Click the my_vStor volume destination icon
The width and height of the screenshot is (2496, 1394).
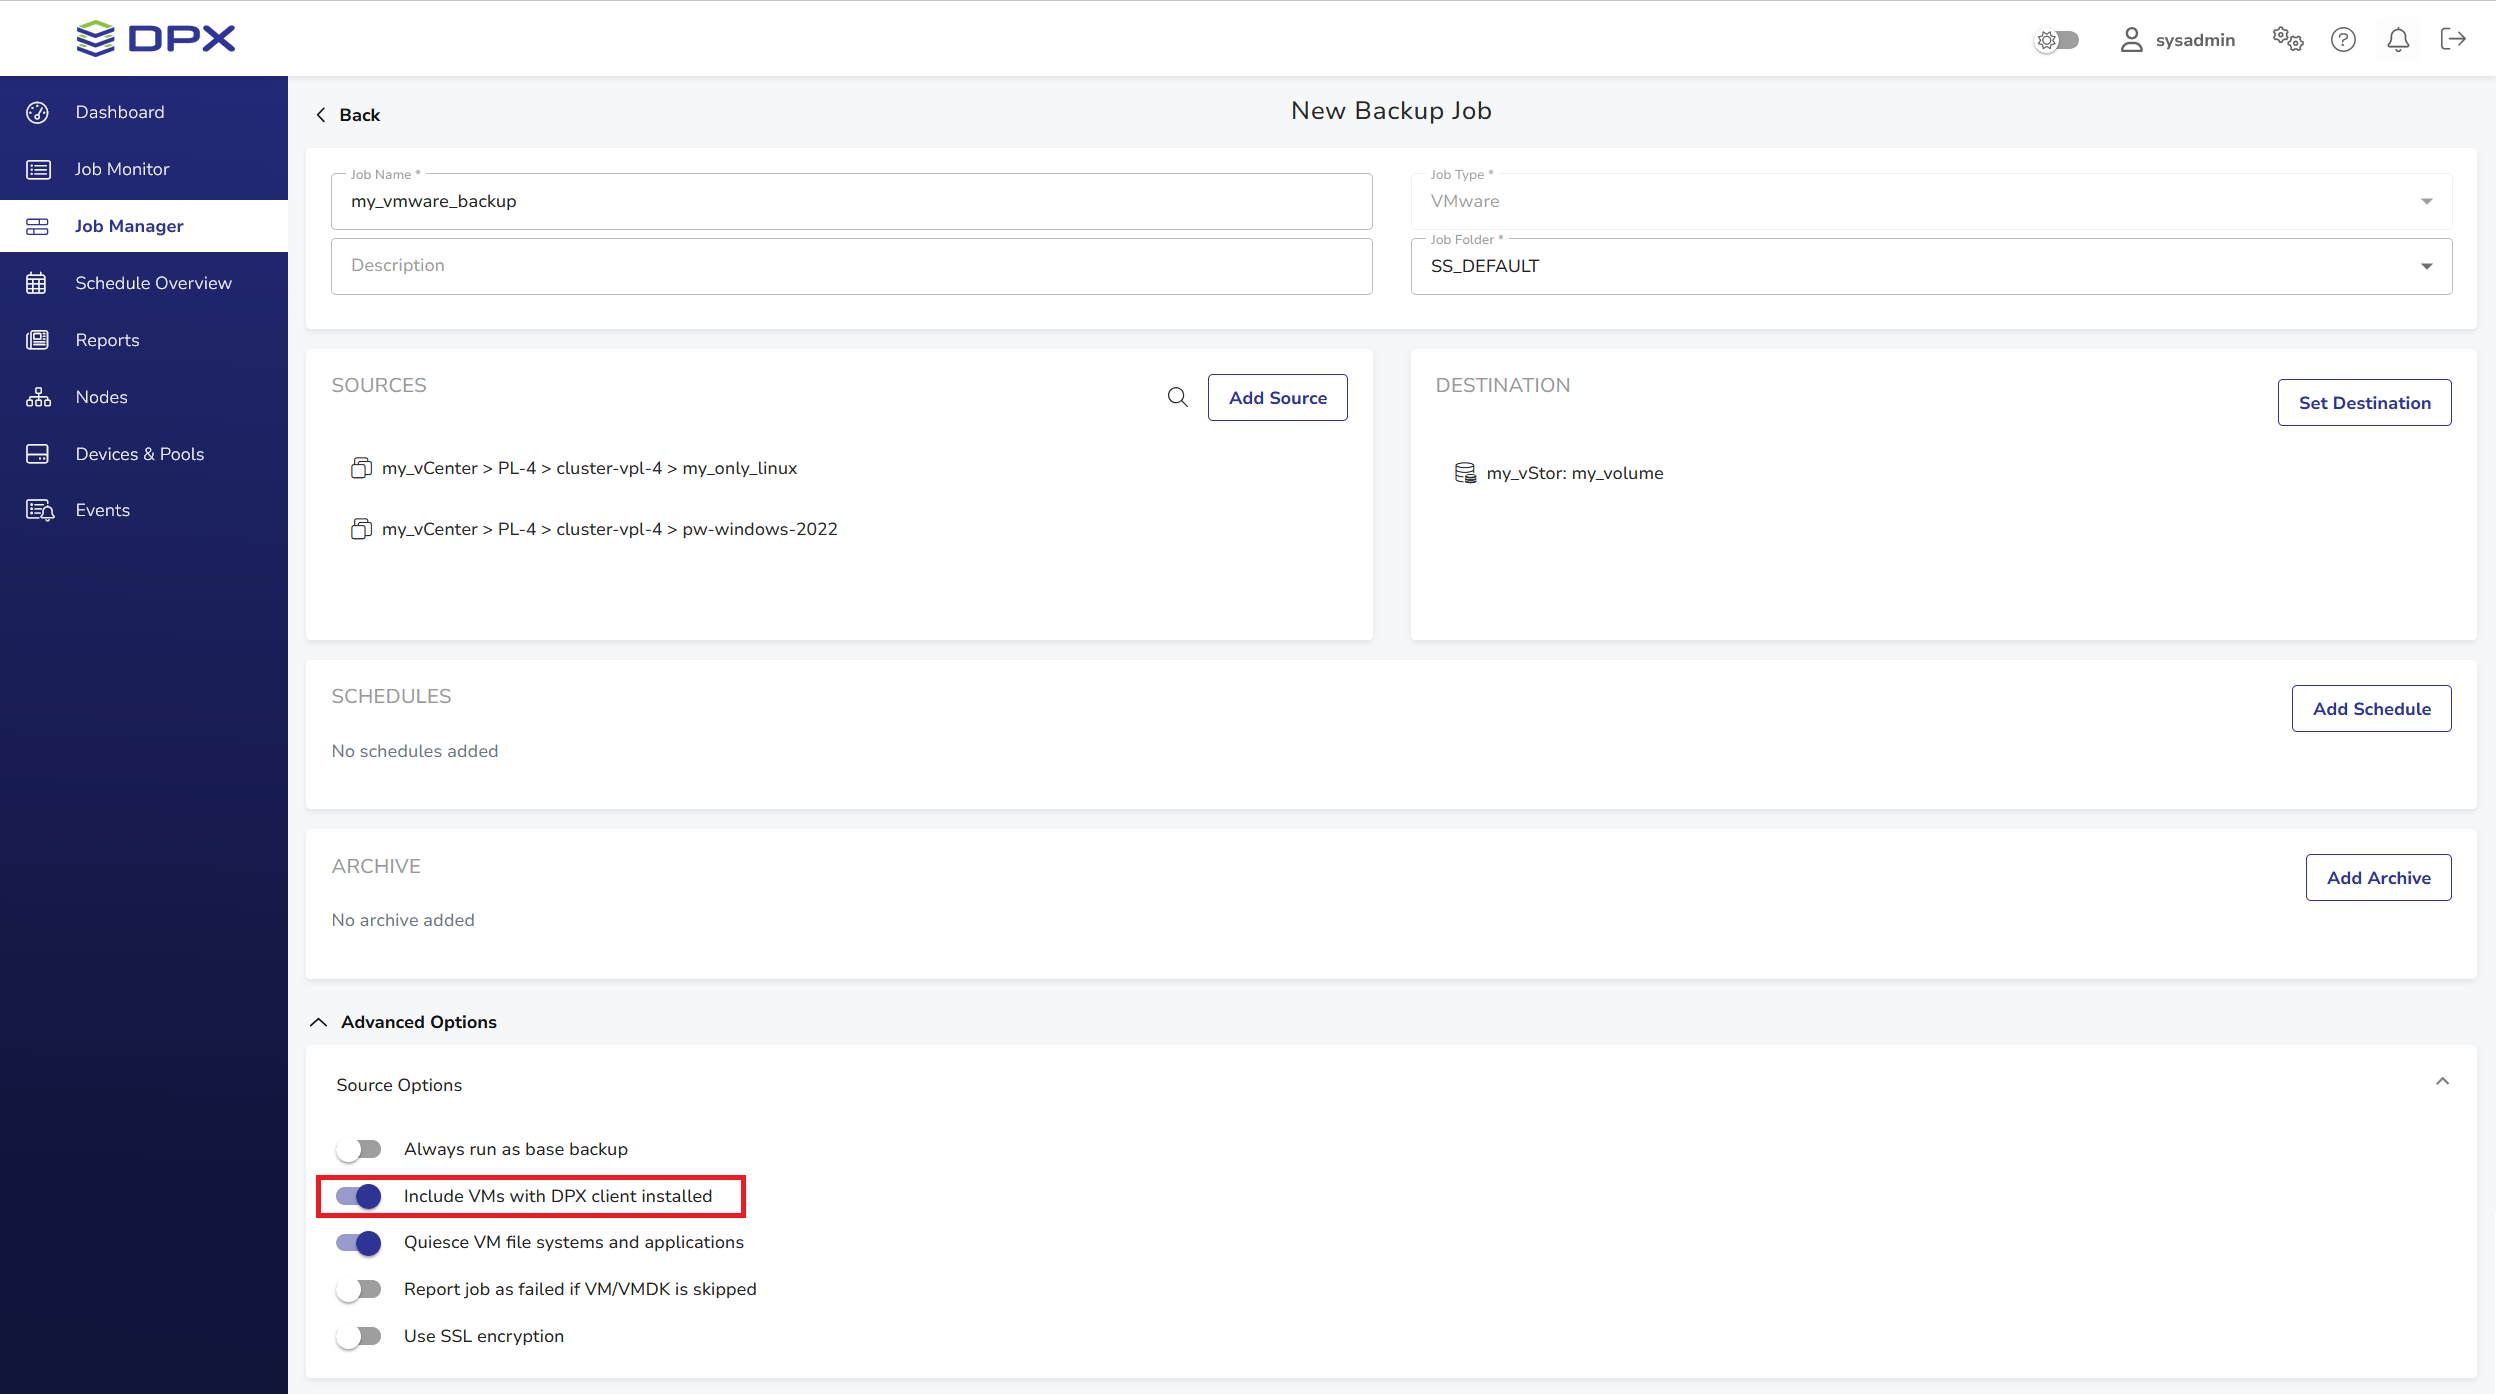click(x=1465, y=473)
